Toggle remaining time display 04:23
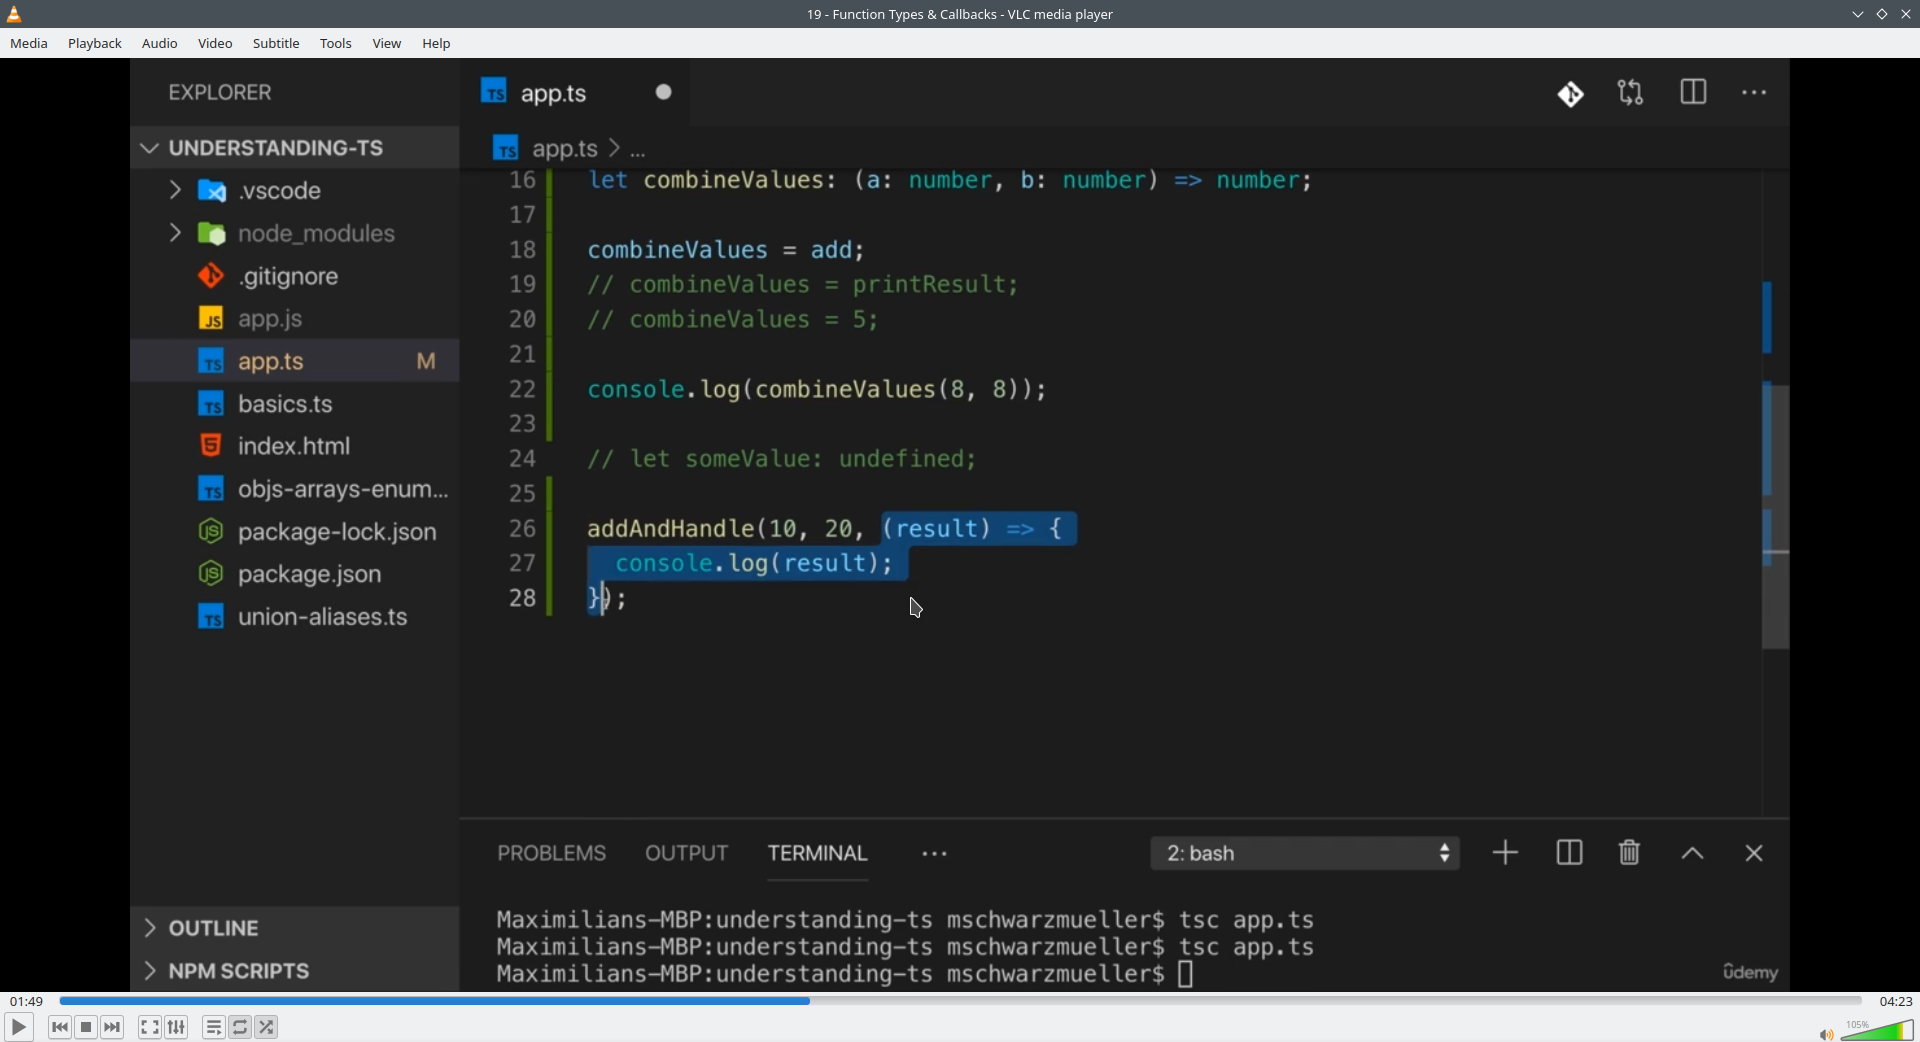 pyautogui.click(x=1896, y=1001)
